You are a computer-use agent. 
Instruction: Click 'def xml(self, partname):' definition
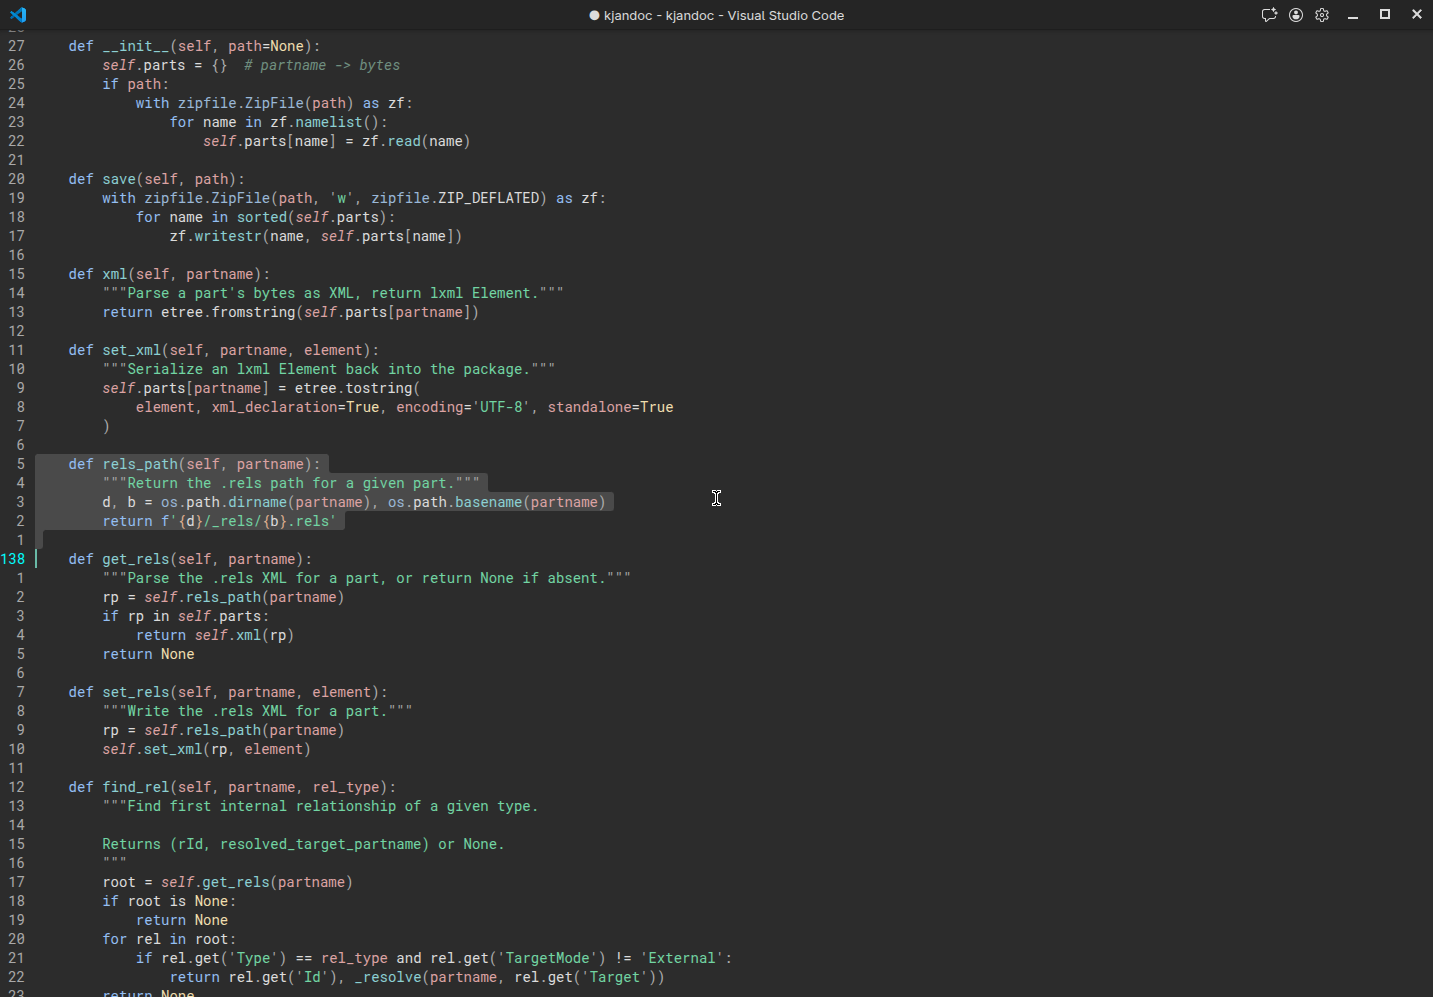169,274
